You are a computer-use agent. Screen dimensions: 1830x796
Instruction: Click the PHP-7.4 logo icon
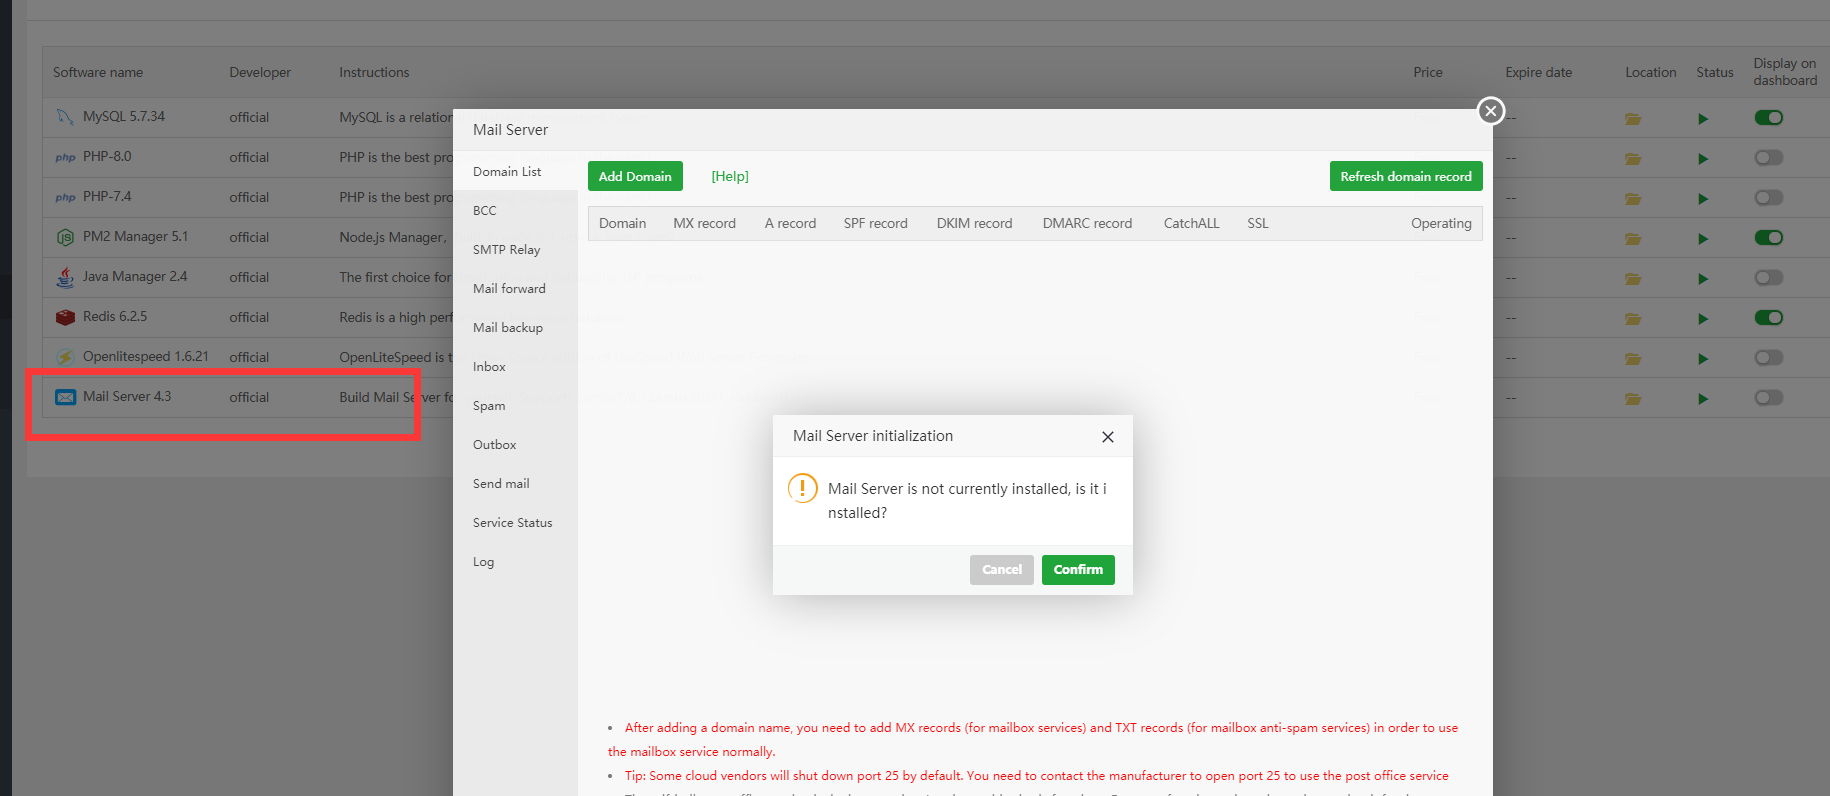coord(65,197)
